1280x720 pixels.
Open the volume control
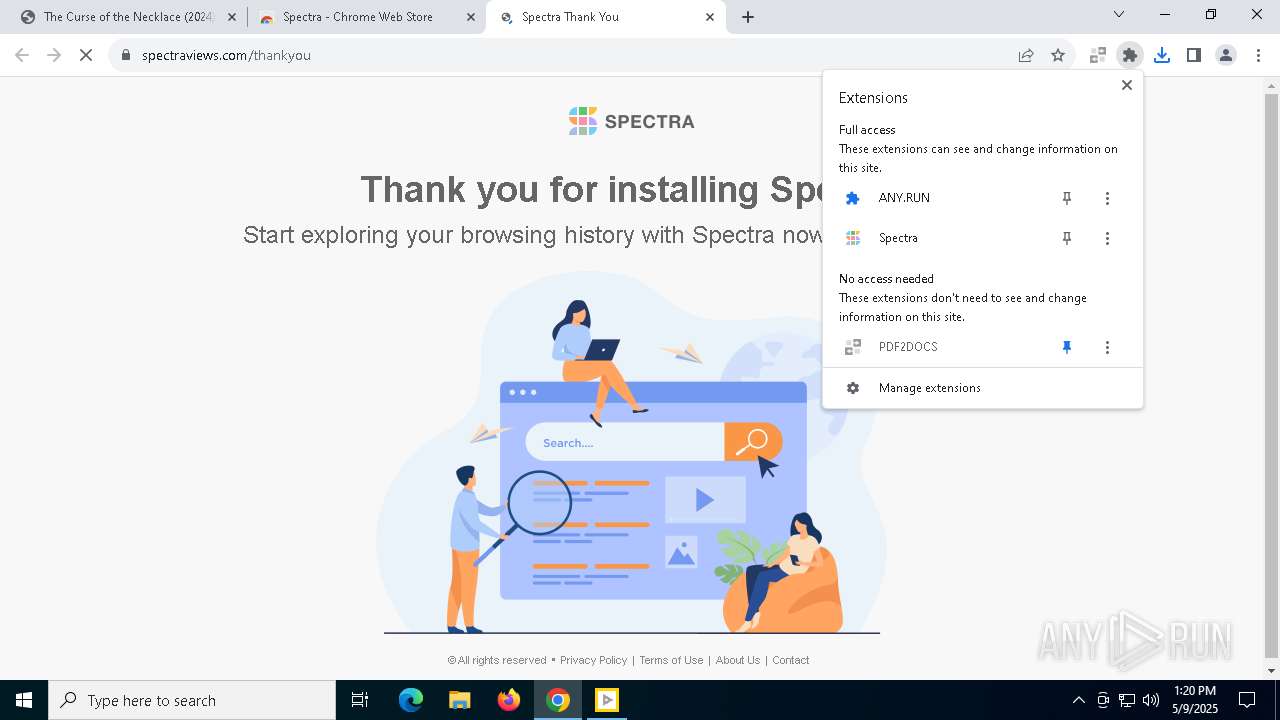pos(1151,700)
